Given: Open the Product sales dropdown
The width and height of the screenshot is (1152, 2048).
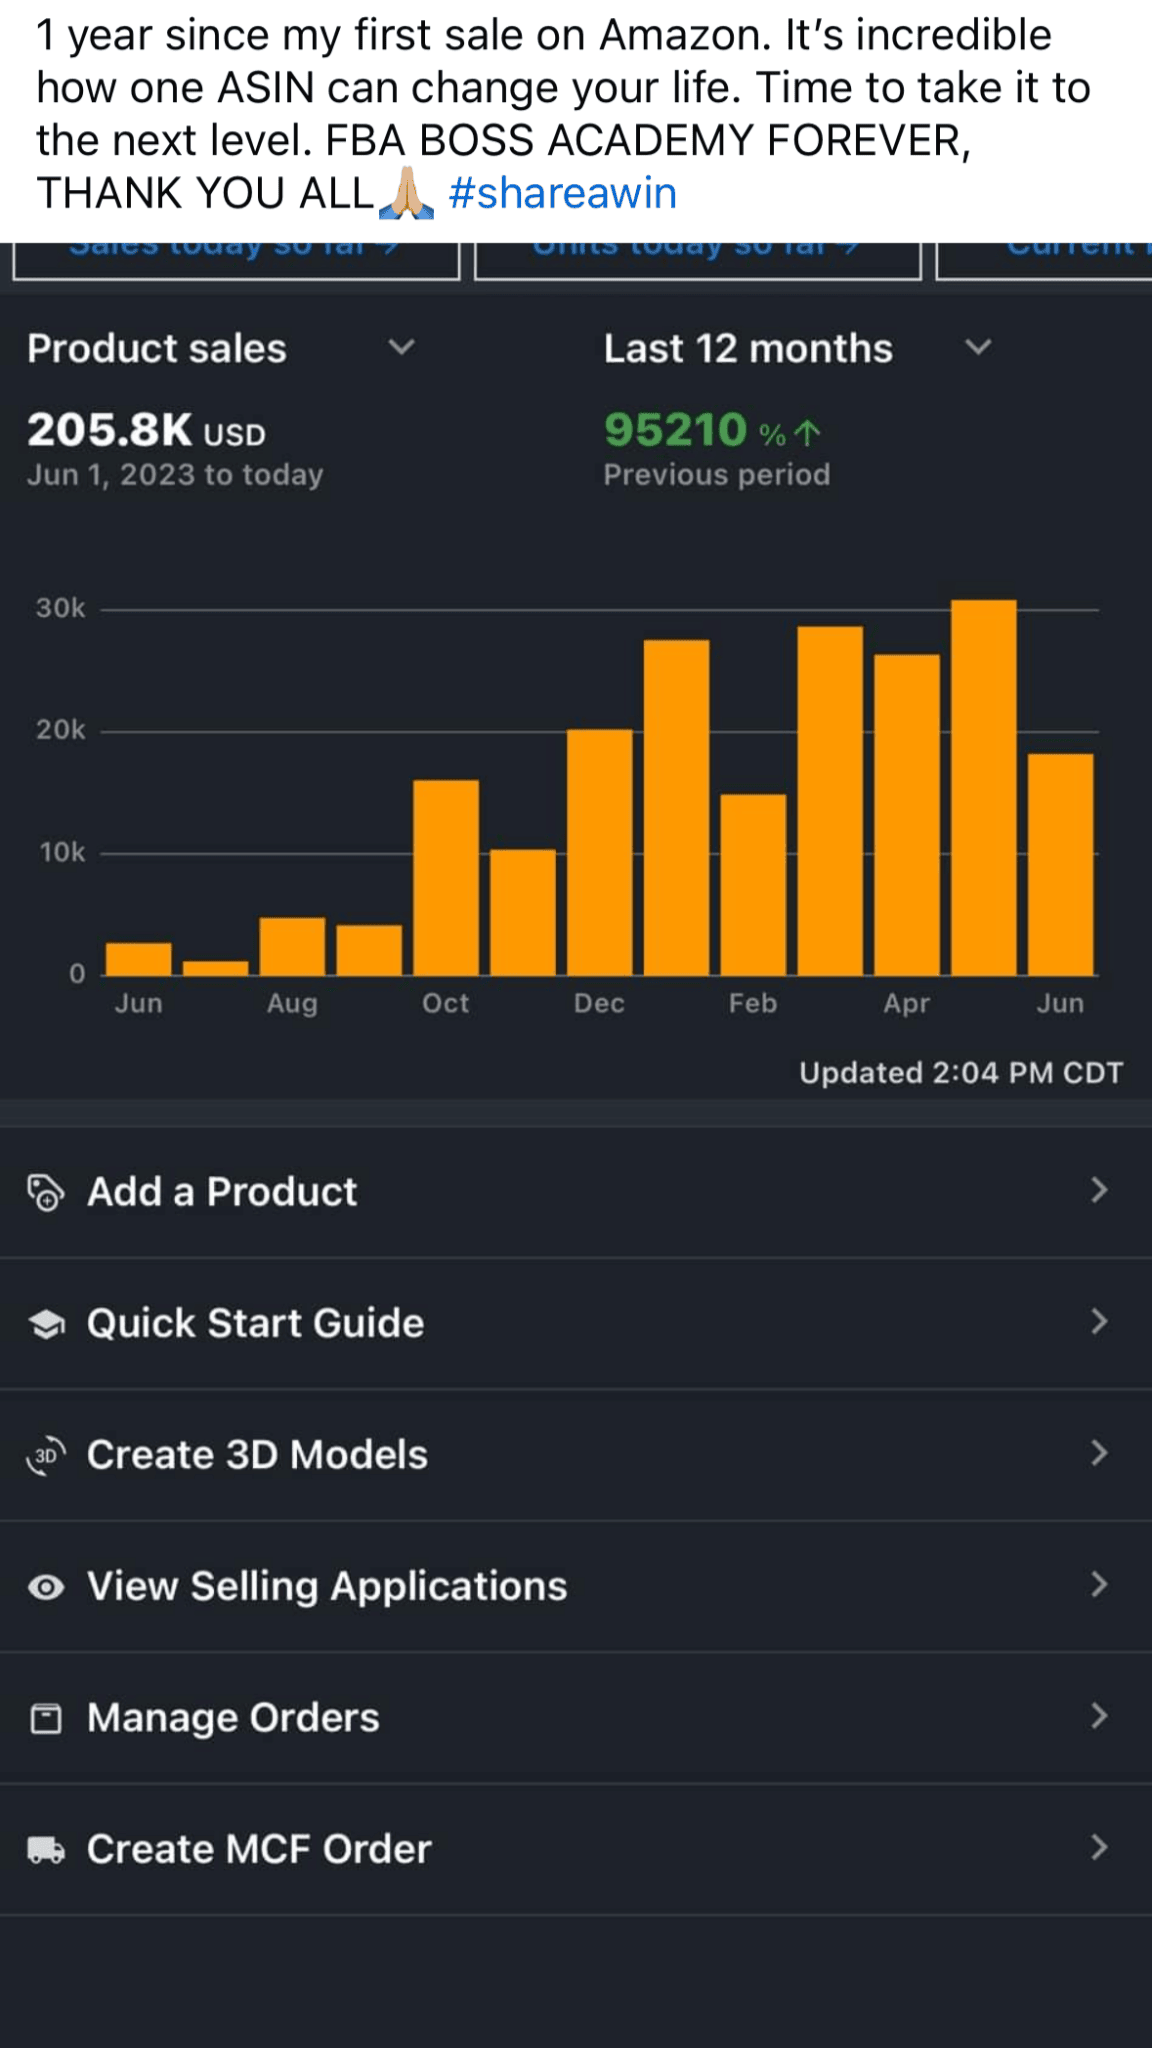Looking at the screenshot, I should 401,348.
